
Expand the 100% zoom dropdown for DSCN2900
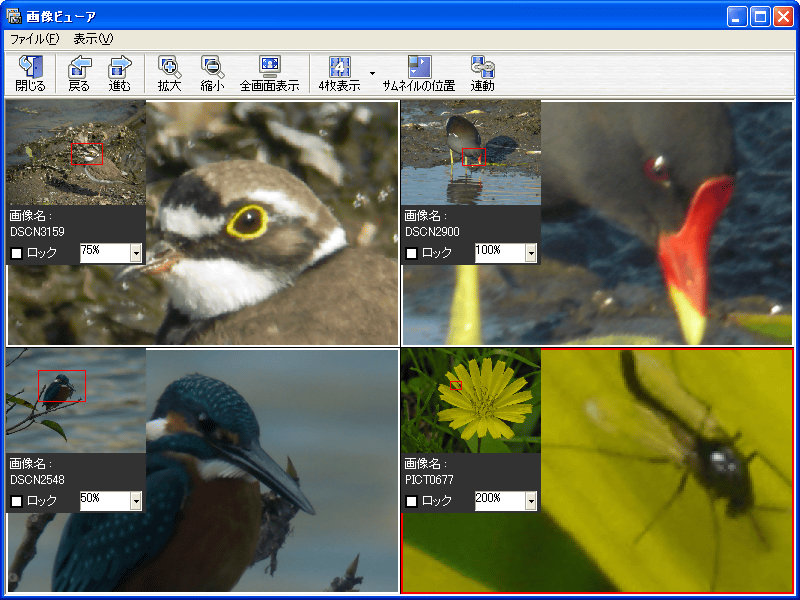coord(531,253)
